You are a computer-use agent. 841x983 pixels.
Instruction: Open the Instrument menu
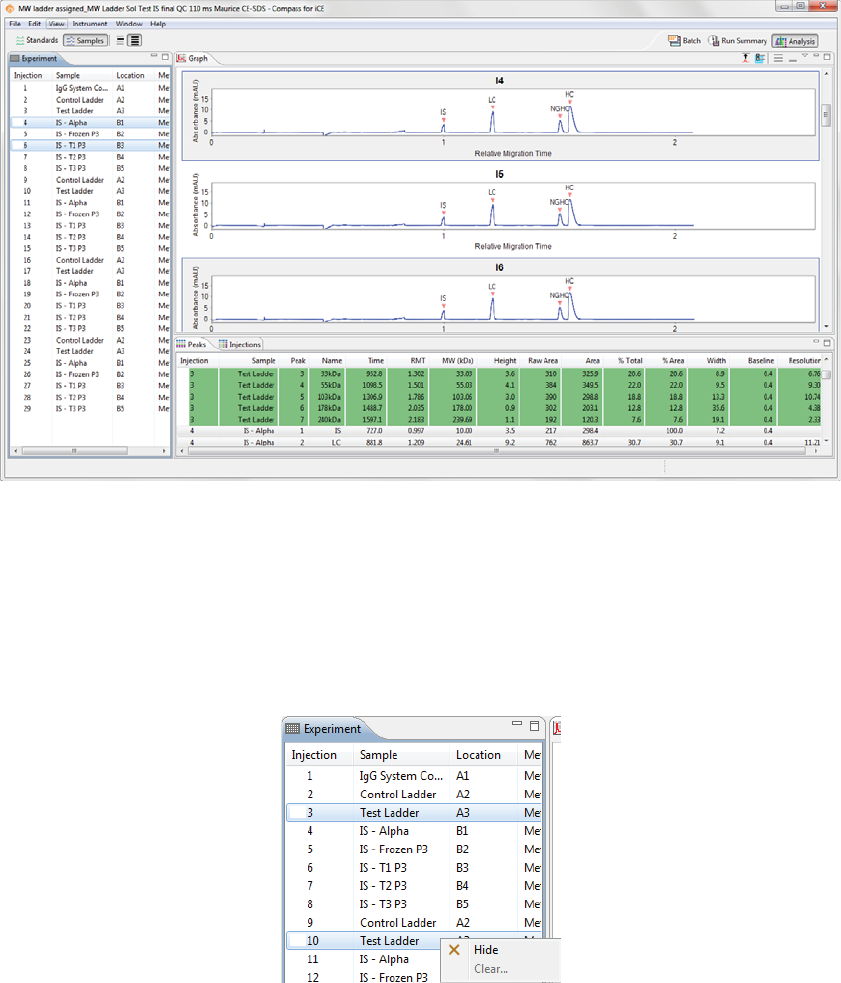pyautogui.click(x=90, y=24)
